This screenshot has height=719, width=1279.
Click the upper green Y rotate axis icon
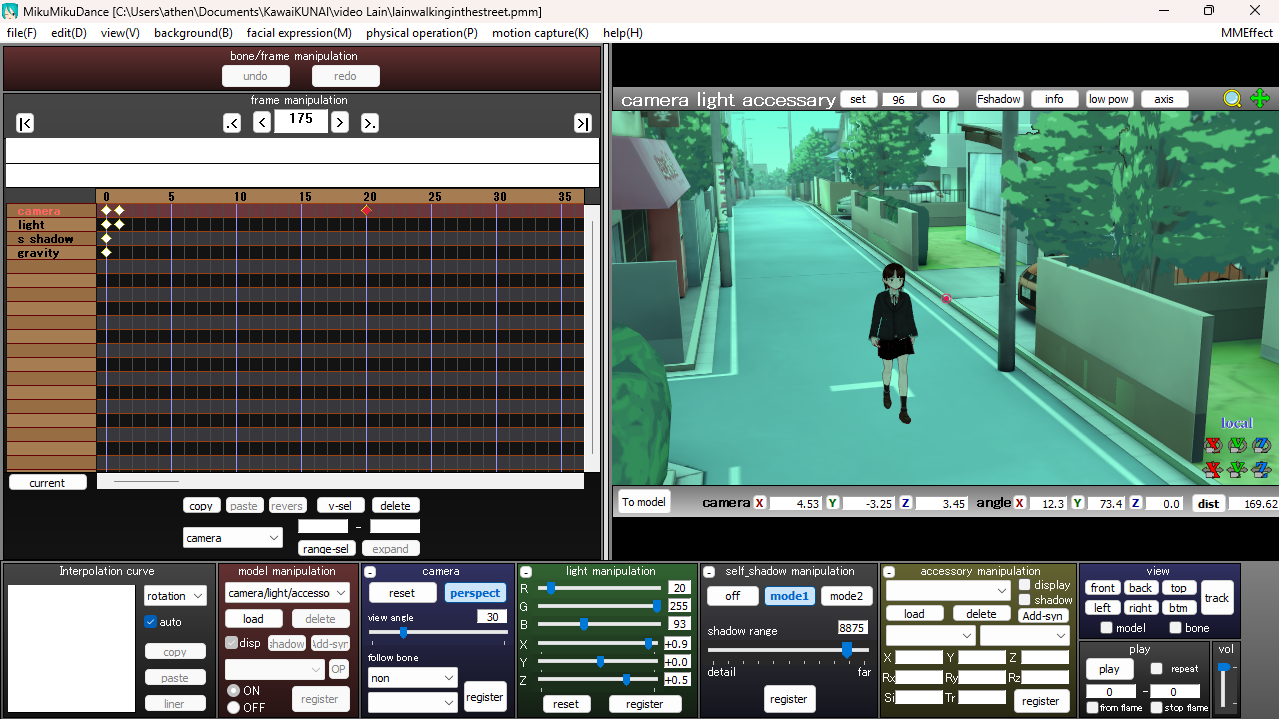[x=1237, y=445]
